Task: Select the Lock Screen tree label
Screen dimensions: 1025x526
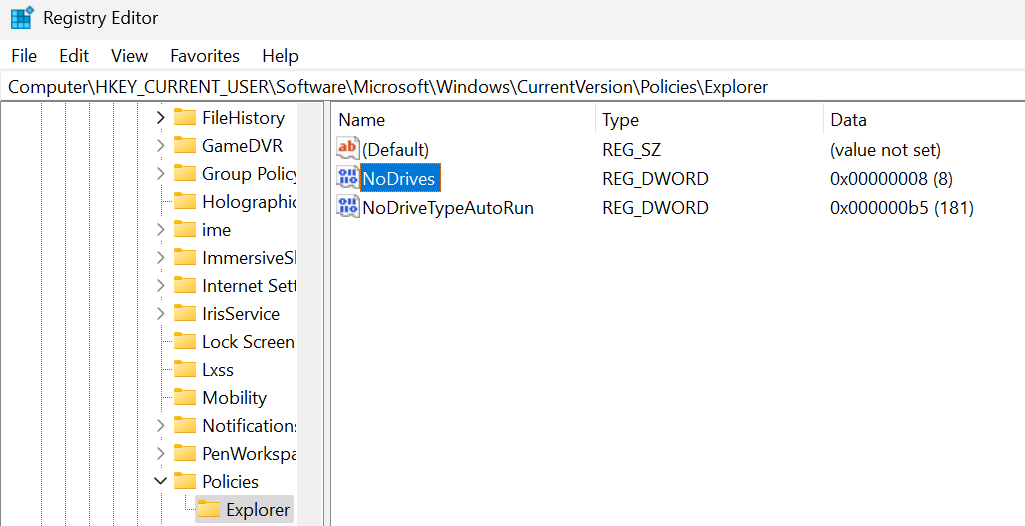Action: [x=248, y=342]
